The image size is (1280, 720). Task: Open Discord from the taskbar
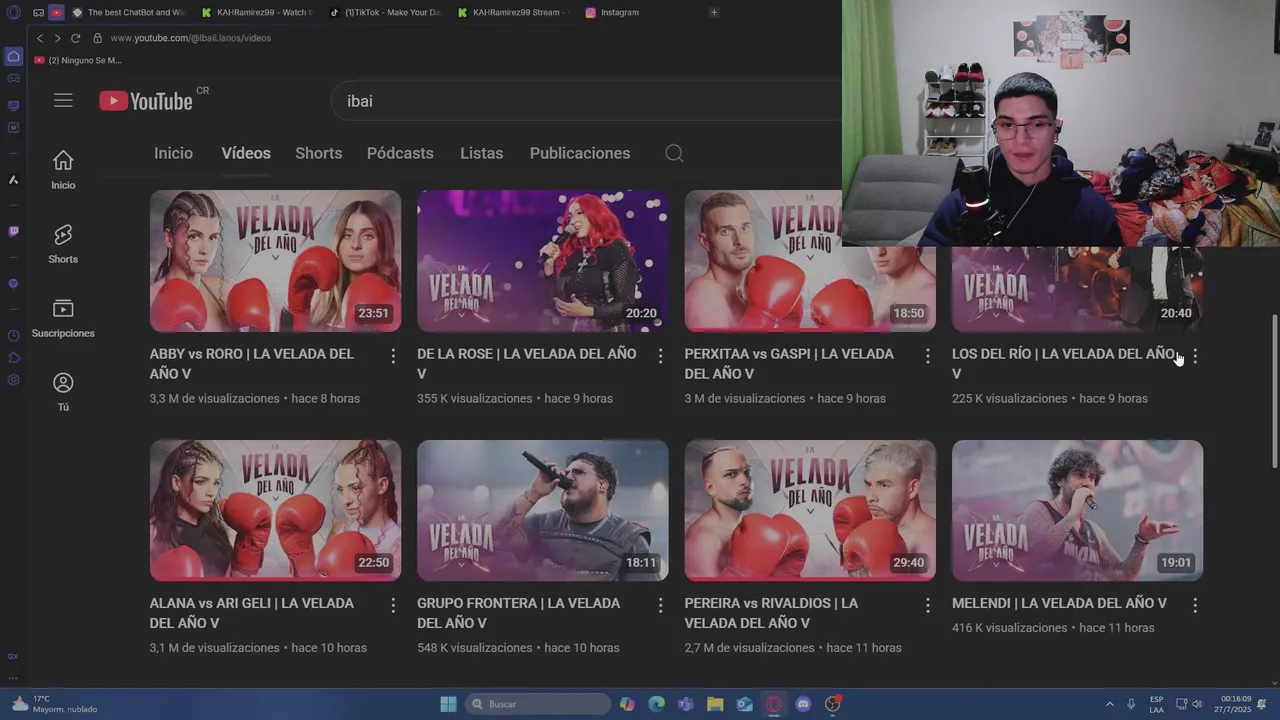coord(803,704)
